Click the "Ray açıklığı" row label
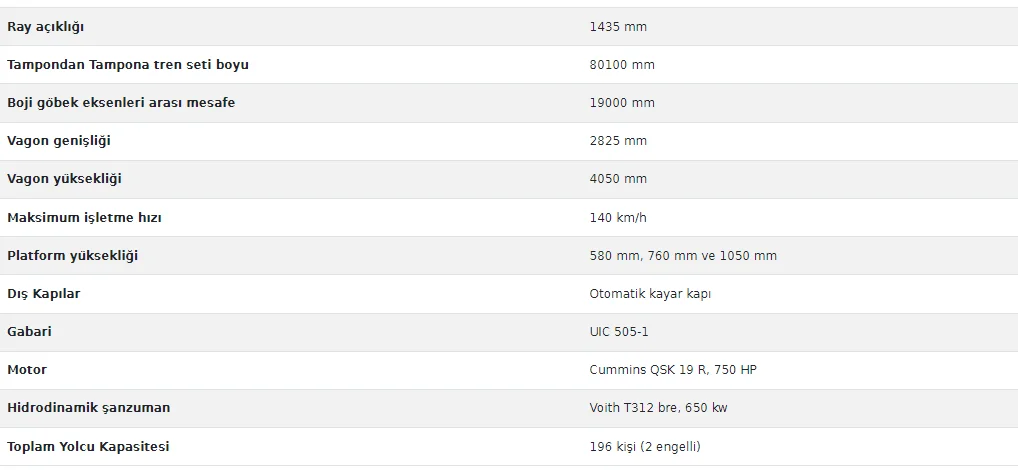Screen dimensions: 1018x470 pyautogui.click(x=45, y=27)
